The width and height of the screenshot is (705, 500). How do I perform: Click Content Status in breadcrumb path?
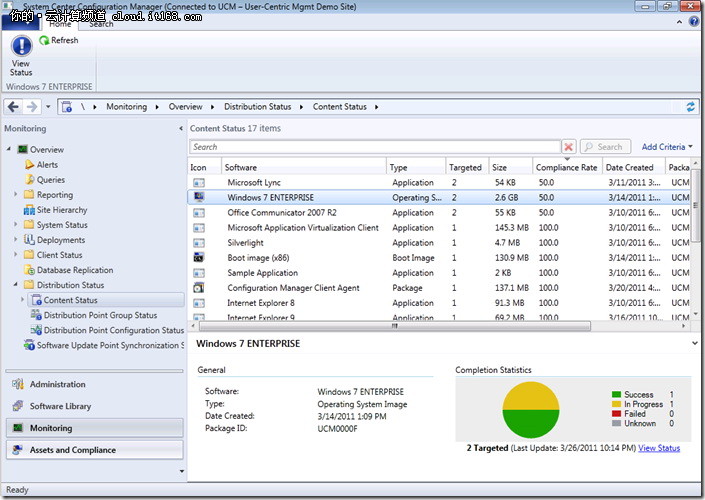[339, 107]
